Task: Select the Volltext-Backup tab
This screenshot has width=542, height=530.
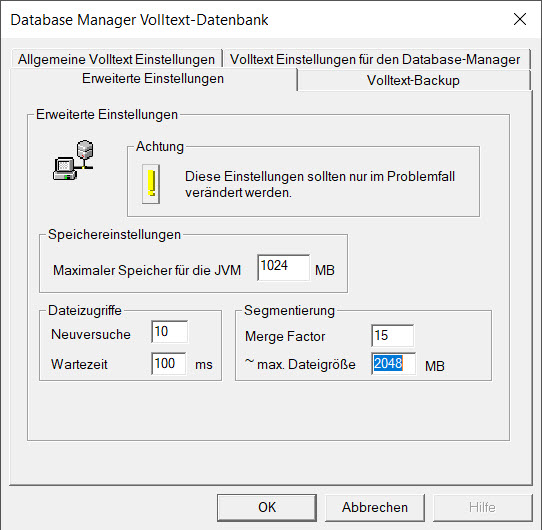Action: point(413,80)
